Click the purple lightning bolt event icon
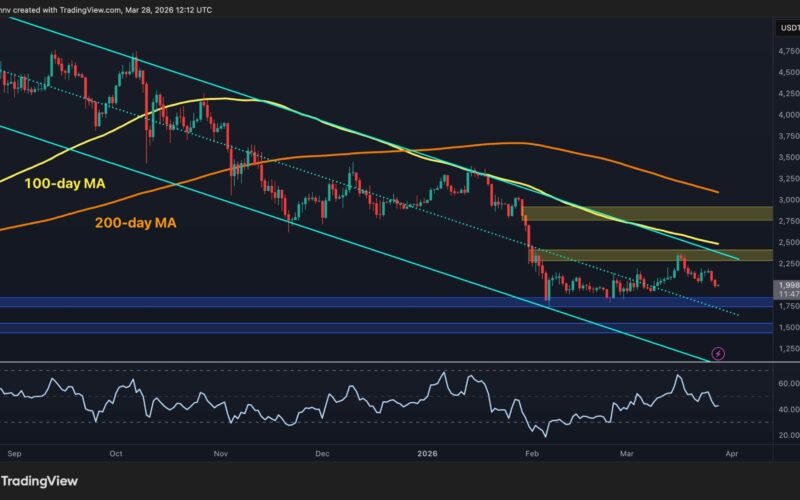The width and height of the screenshot is (800, 500). click(717, 353)
